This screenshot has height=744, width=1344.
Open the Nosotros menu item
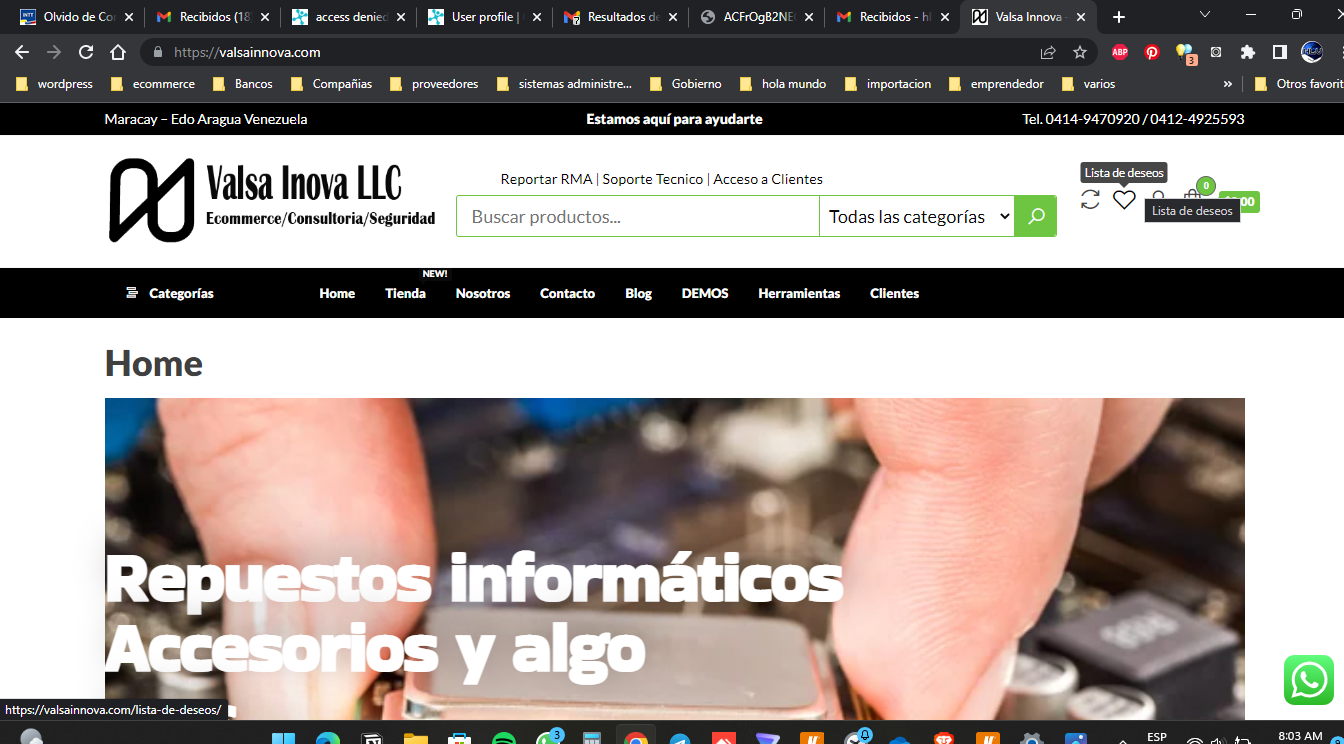[x=483, y=293]
